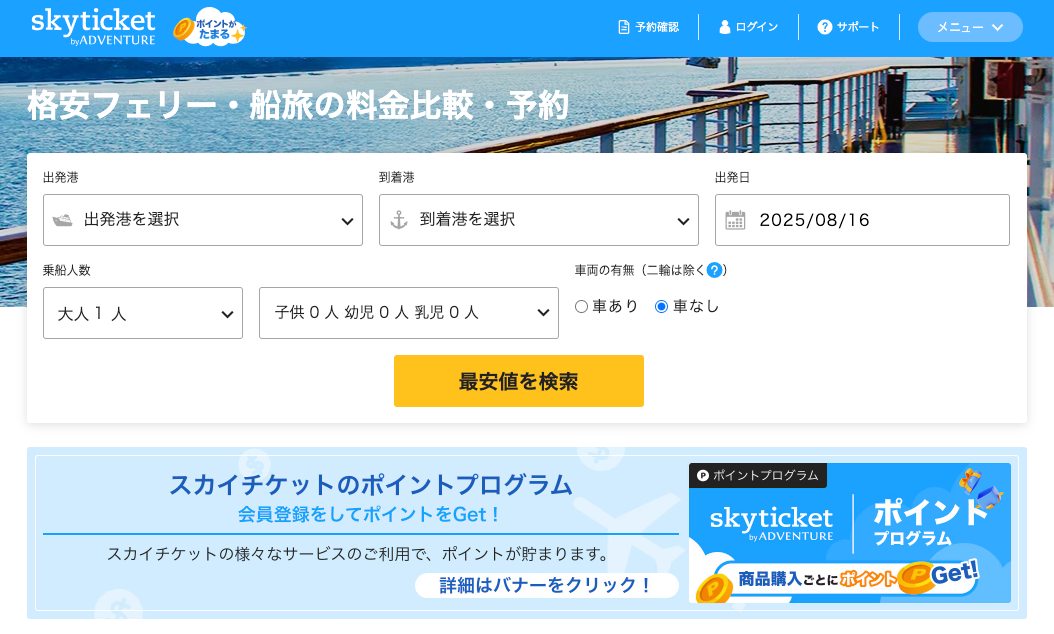Click the points cloud badge icon
This screenshot has height=634, width=1054.
coord(209,27)
